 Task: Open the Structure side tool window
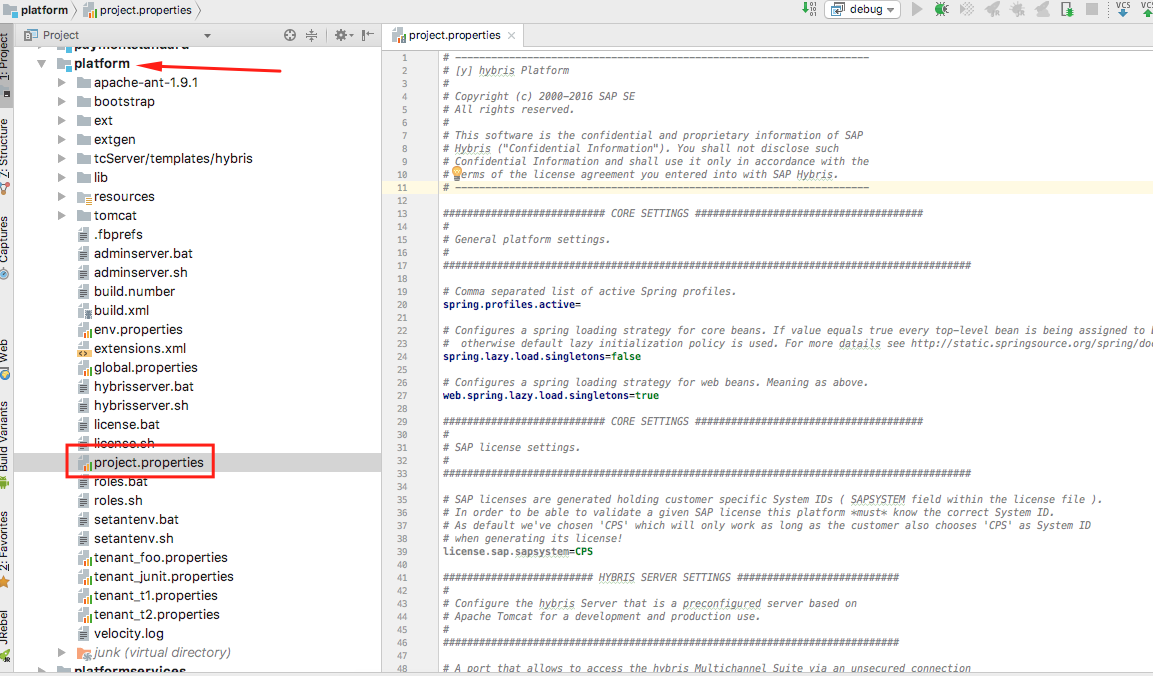pos(6,156)
